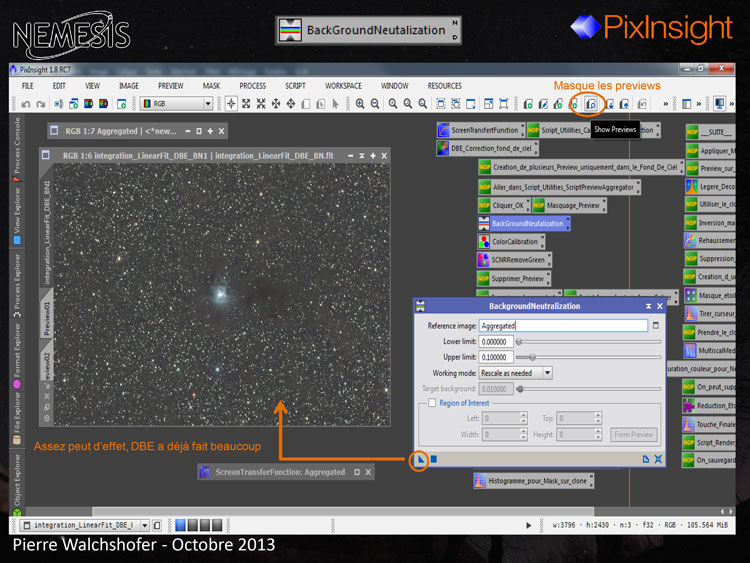Image resolution: width=750 pixels, height=563 pixels.
Task: Select the Supprimer_Preview process icon
Action: pos(514,278)
